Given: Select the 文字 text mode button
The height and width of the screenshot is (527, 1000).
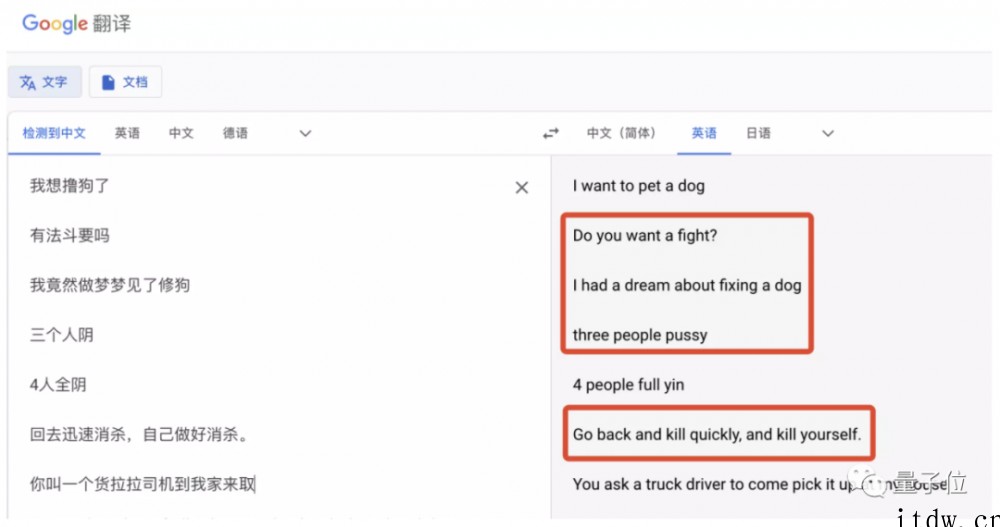Looking at the screenshot, I should pyautogui.click(x=45, y=82).
